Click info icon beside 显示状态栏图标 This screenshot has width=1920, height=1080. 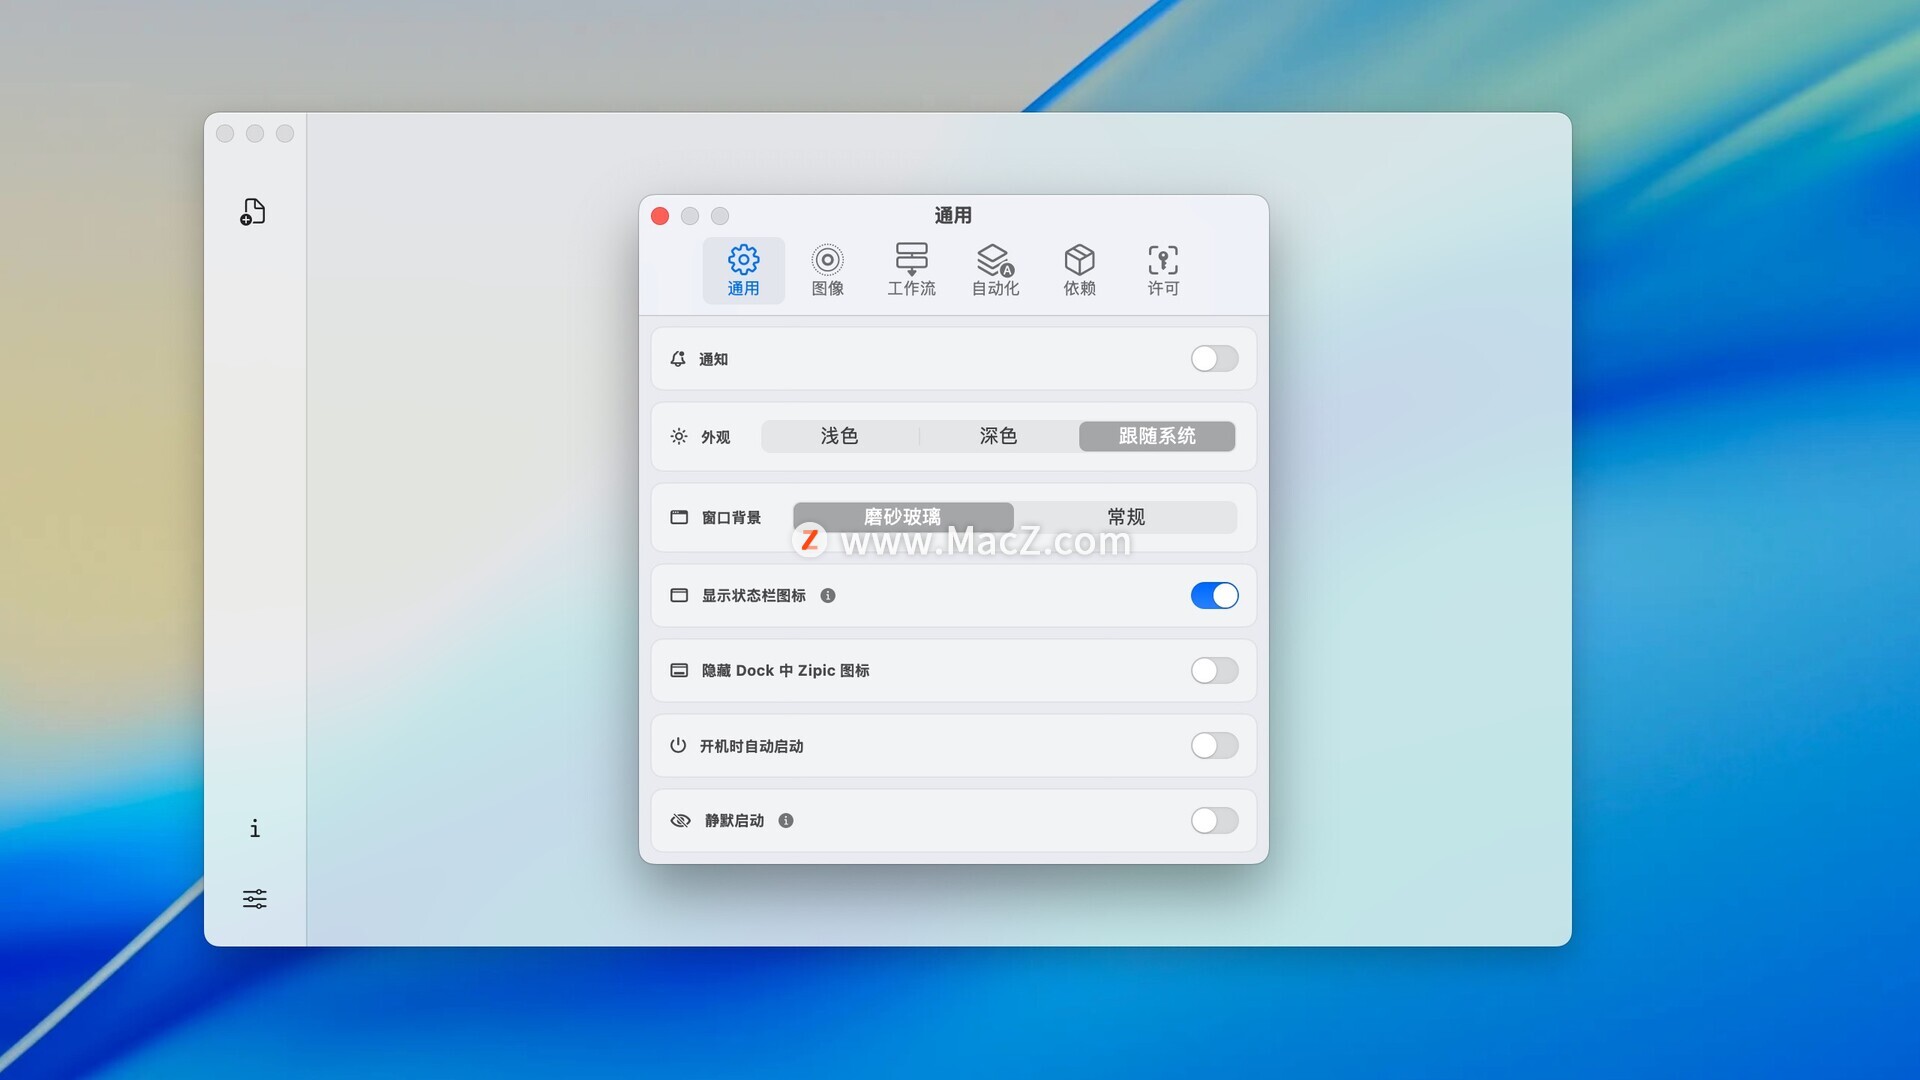pyautogui.click(x=828, y=596)
